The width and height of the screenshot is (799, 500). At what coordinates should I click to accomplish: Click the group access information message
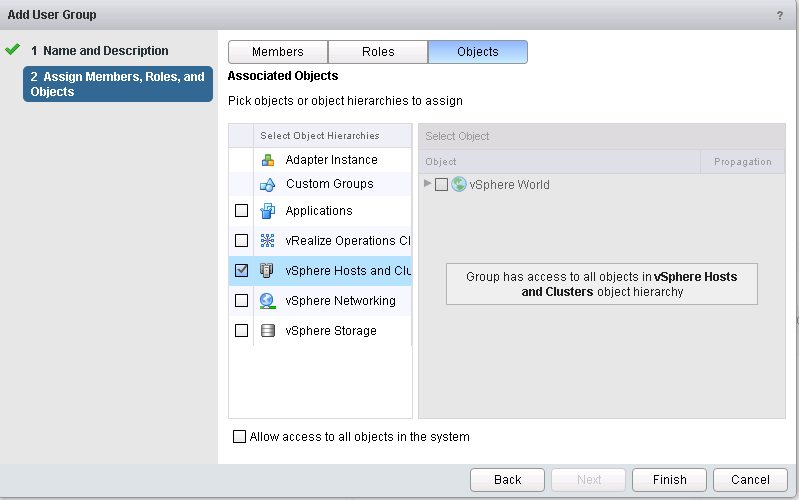pos(602,284)
